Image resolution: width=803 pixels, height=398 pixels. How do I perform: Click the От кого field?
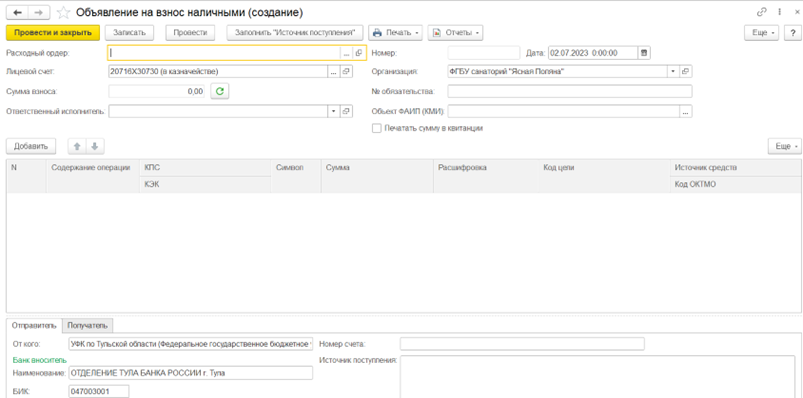pos(191,344)
